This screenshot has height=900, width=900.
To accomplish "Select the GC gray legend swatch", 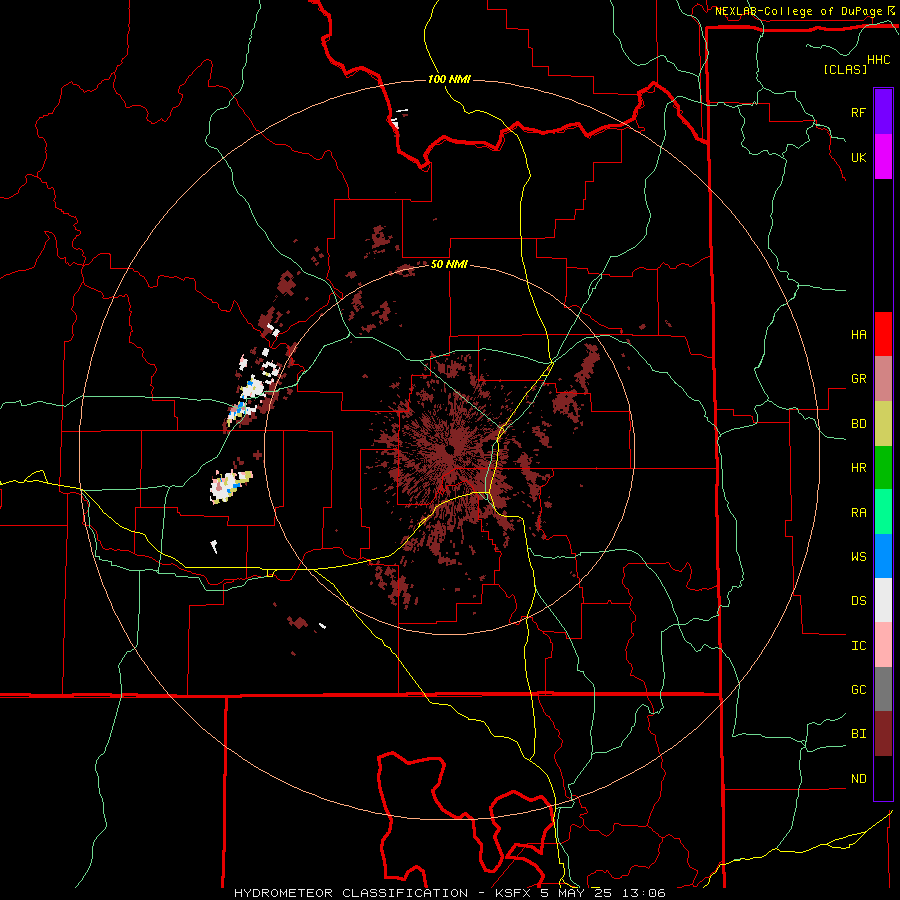I will (x=883, y=689).
